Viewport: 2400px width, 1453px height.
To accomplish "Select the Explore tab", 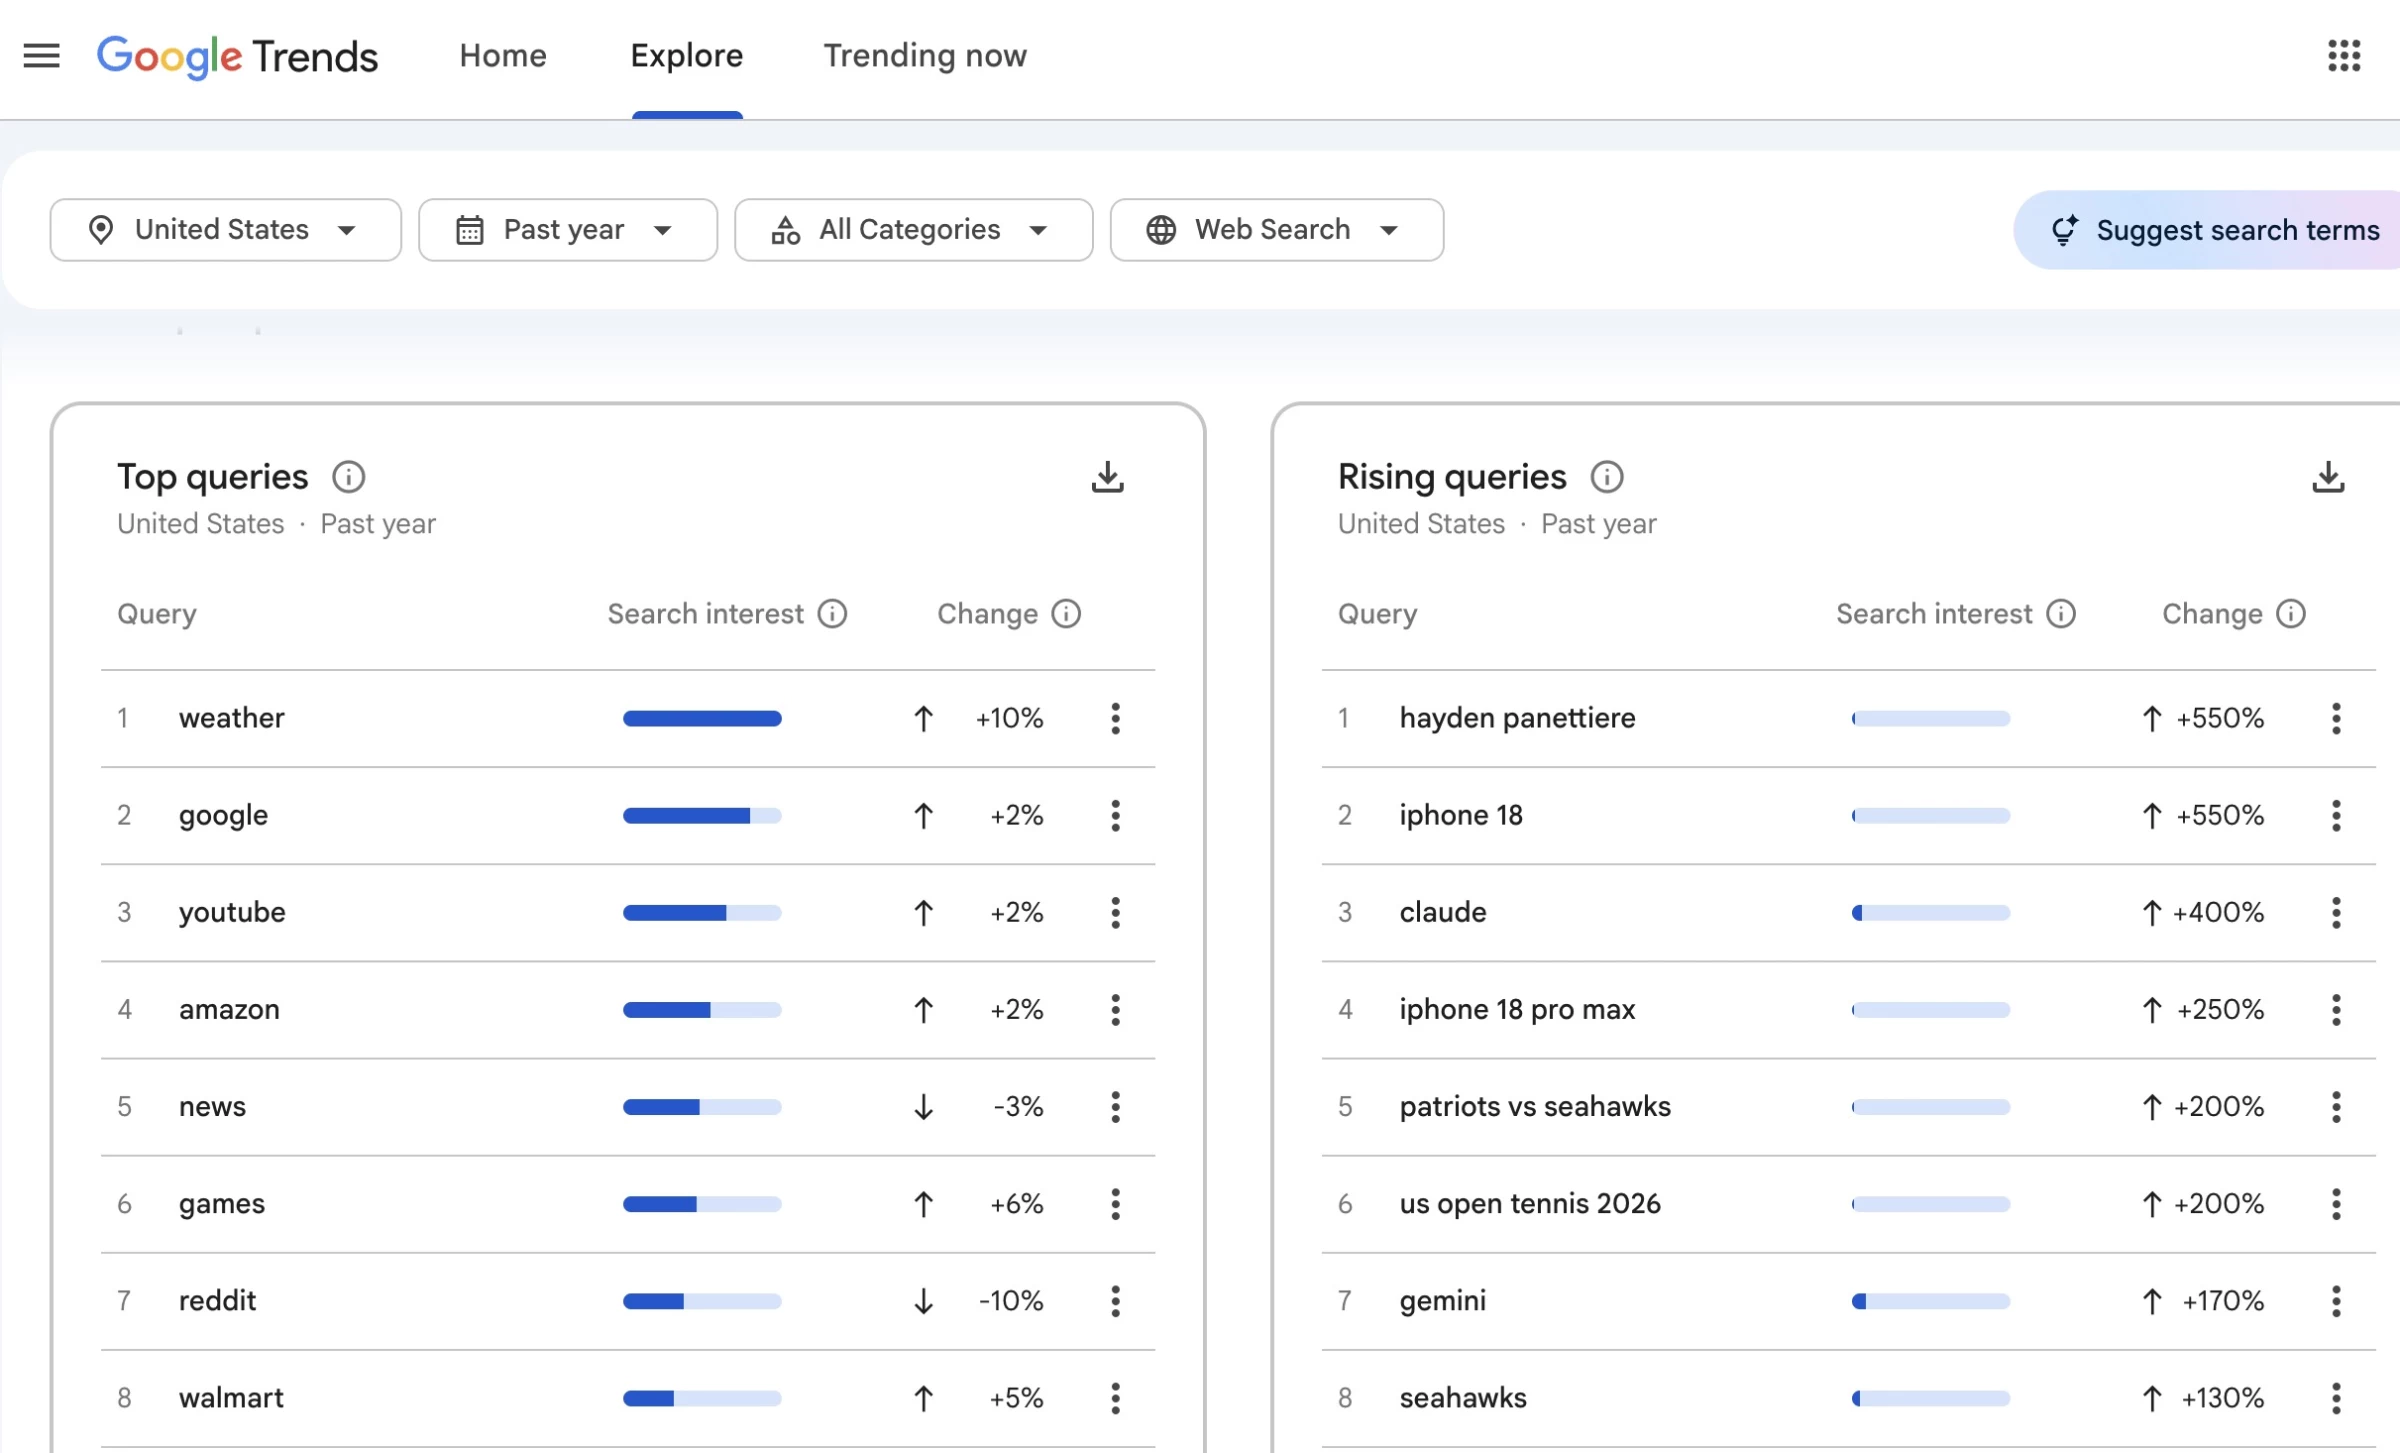I will coord(687,56).
